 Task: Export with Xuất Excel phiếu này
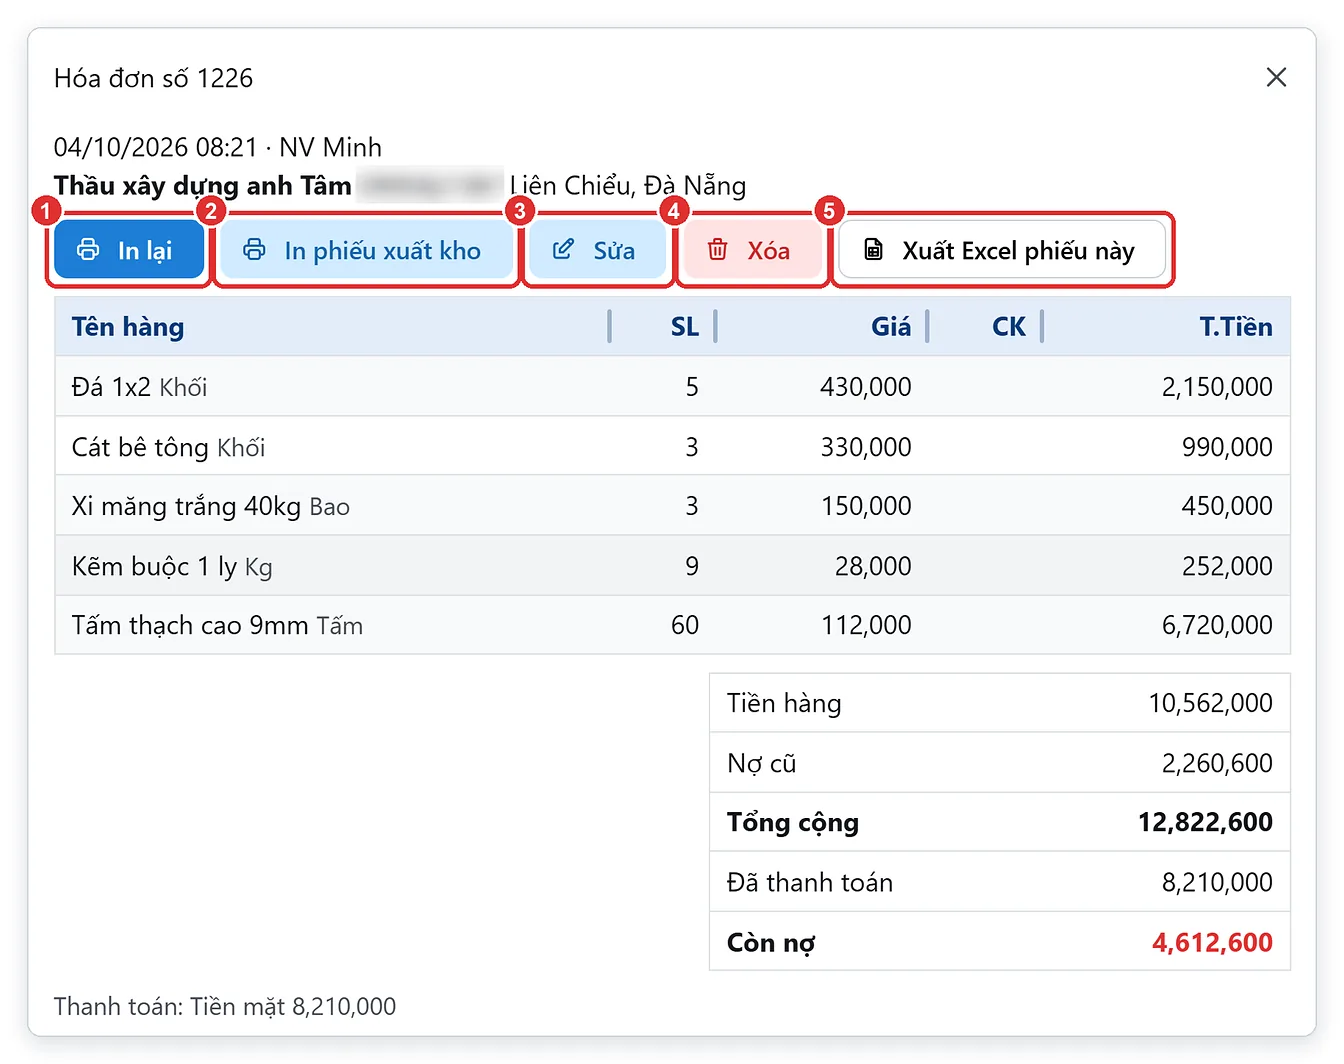pyautogui.click(x=1002, y=250)
